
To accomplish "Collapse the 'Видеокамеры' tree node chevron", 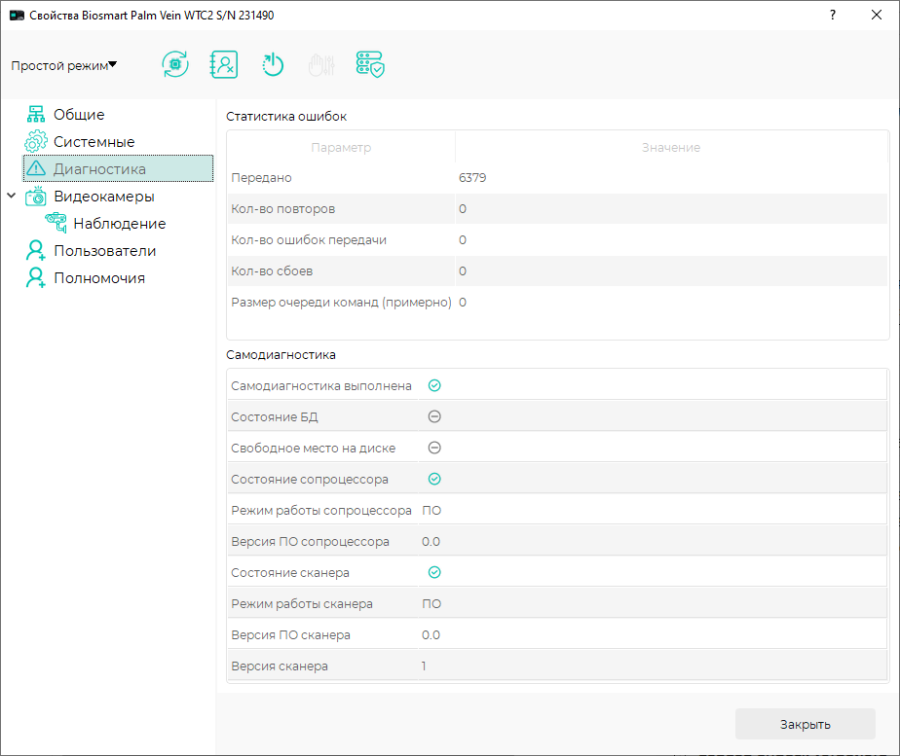I will [x=11, y=196].
